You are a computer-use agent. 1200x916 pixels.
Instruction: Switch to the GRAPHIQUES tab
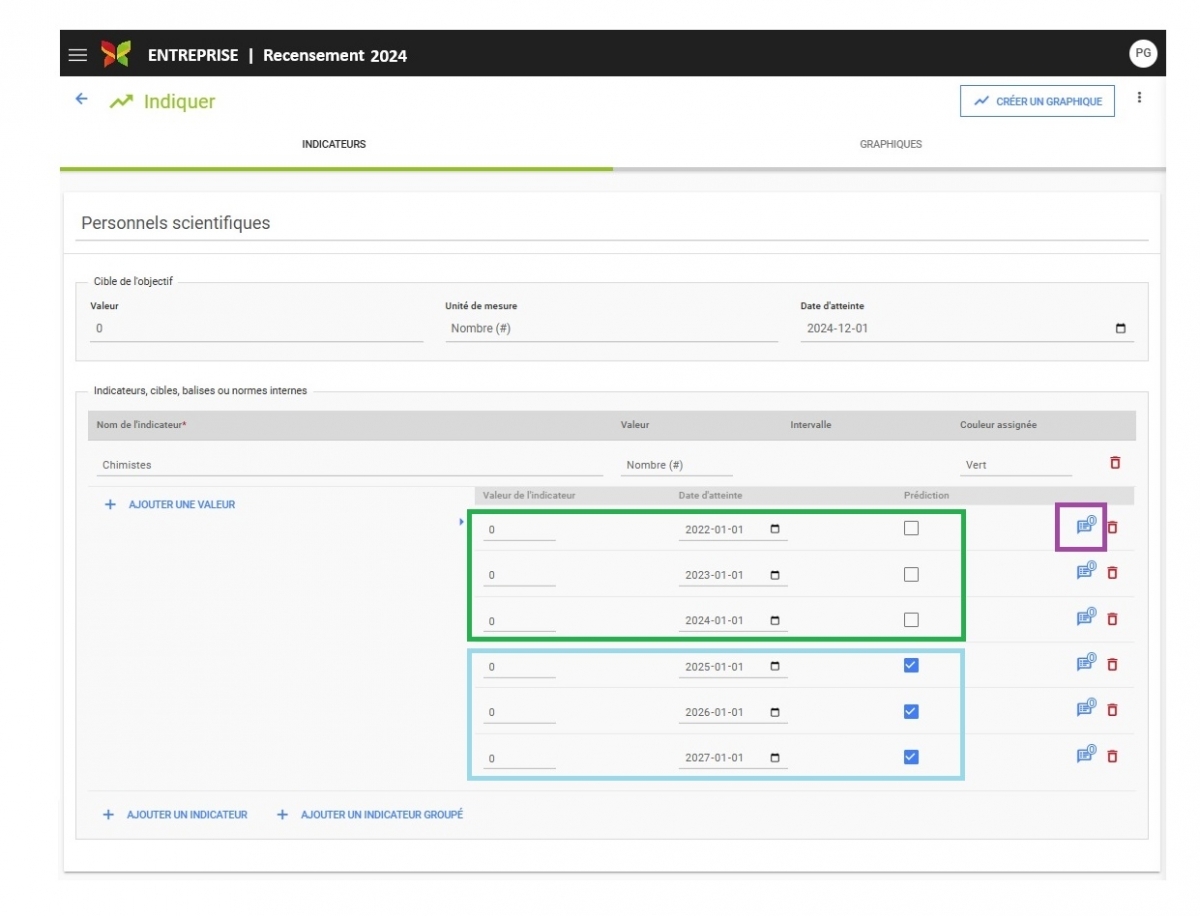click(x=890, y=144)
